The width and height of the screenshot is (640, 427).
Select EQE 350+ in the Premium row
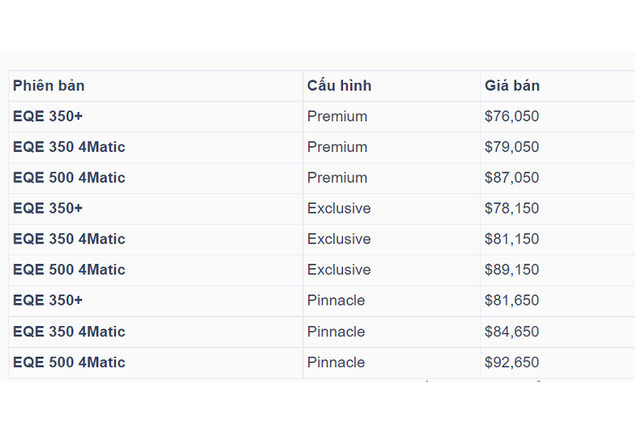click(x=47, y=116)
